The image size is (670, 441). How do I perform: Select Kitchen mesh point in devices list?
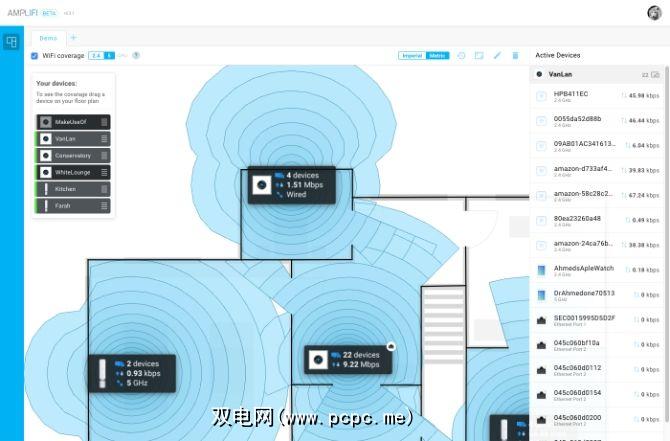point(73,189)
